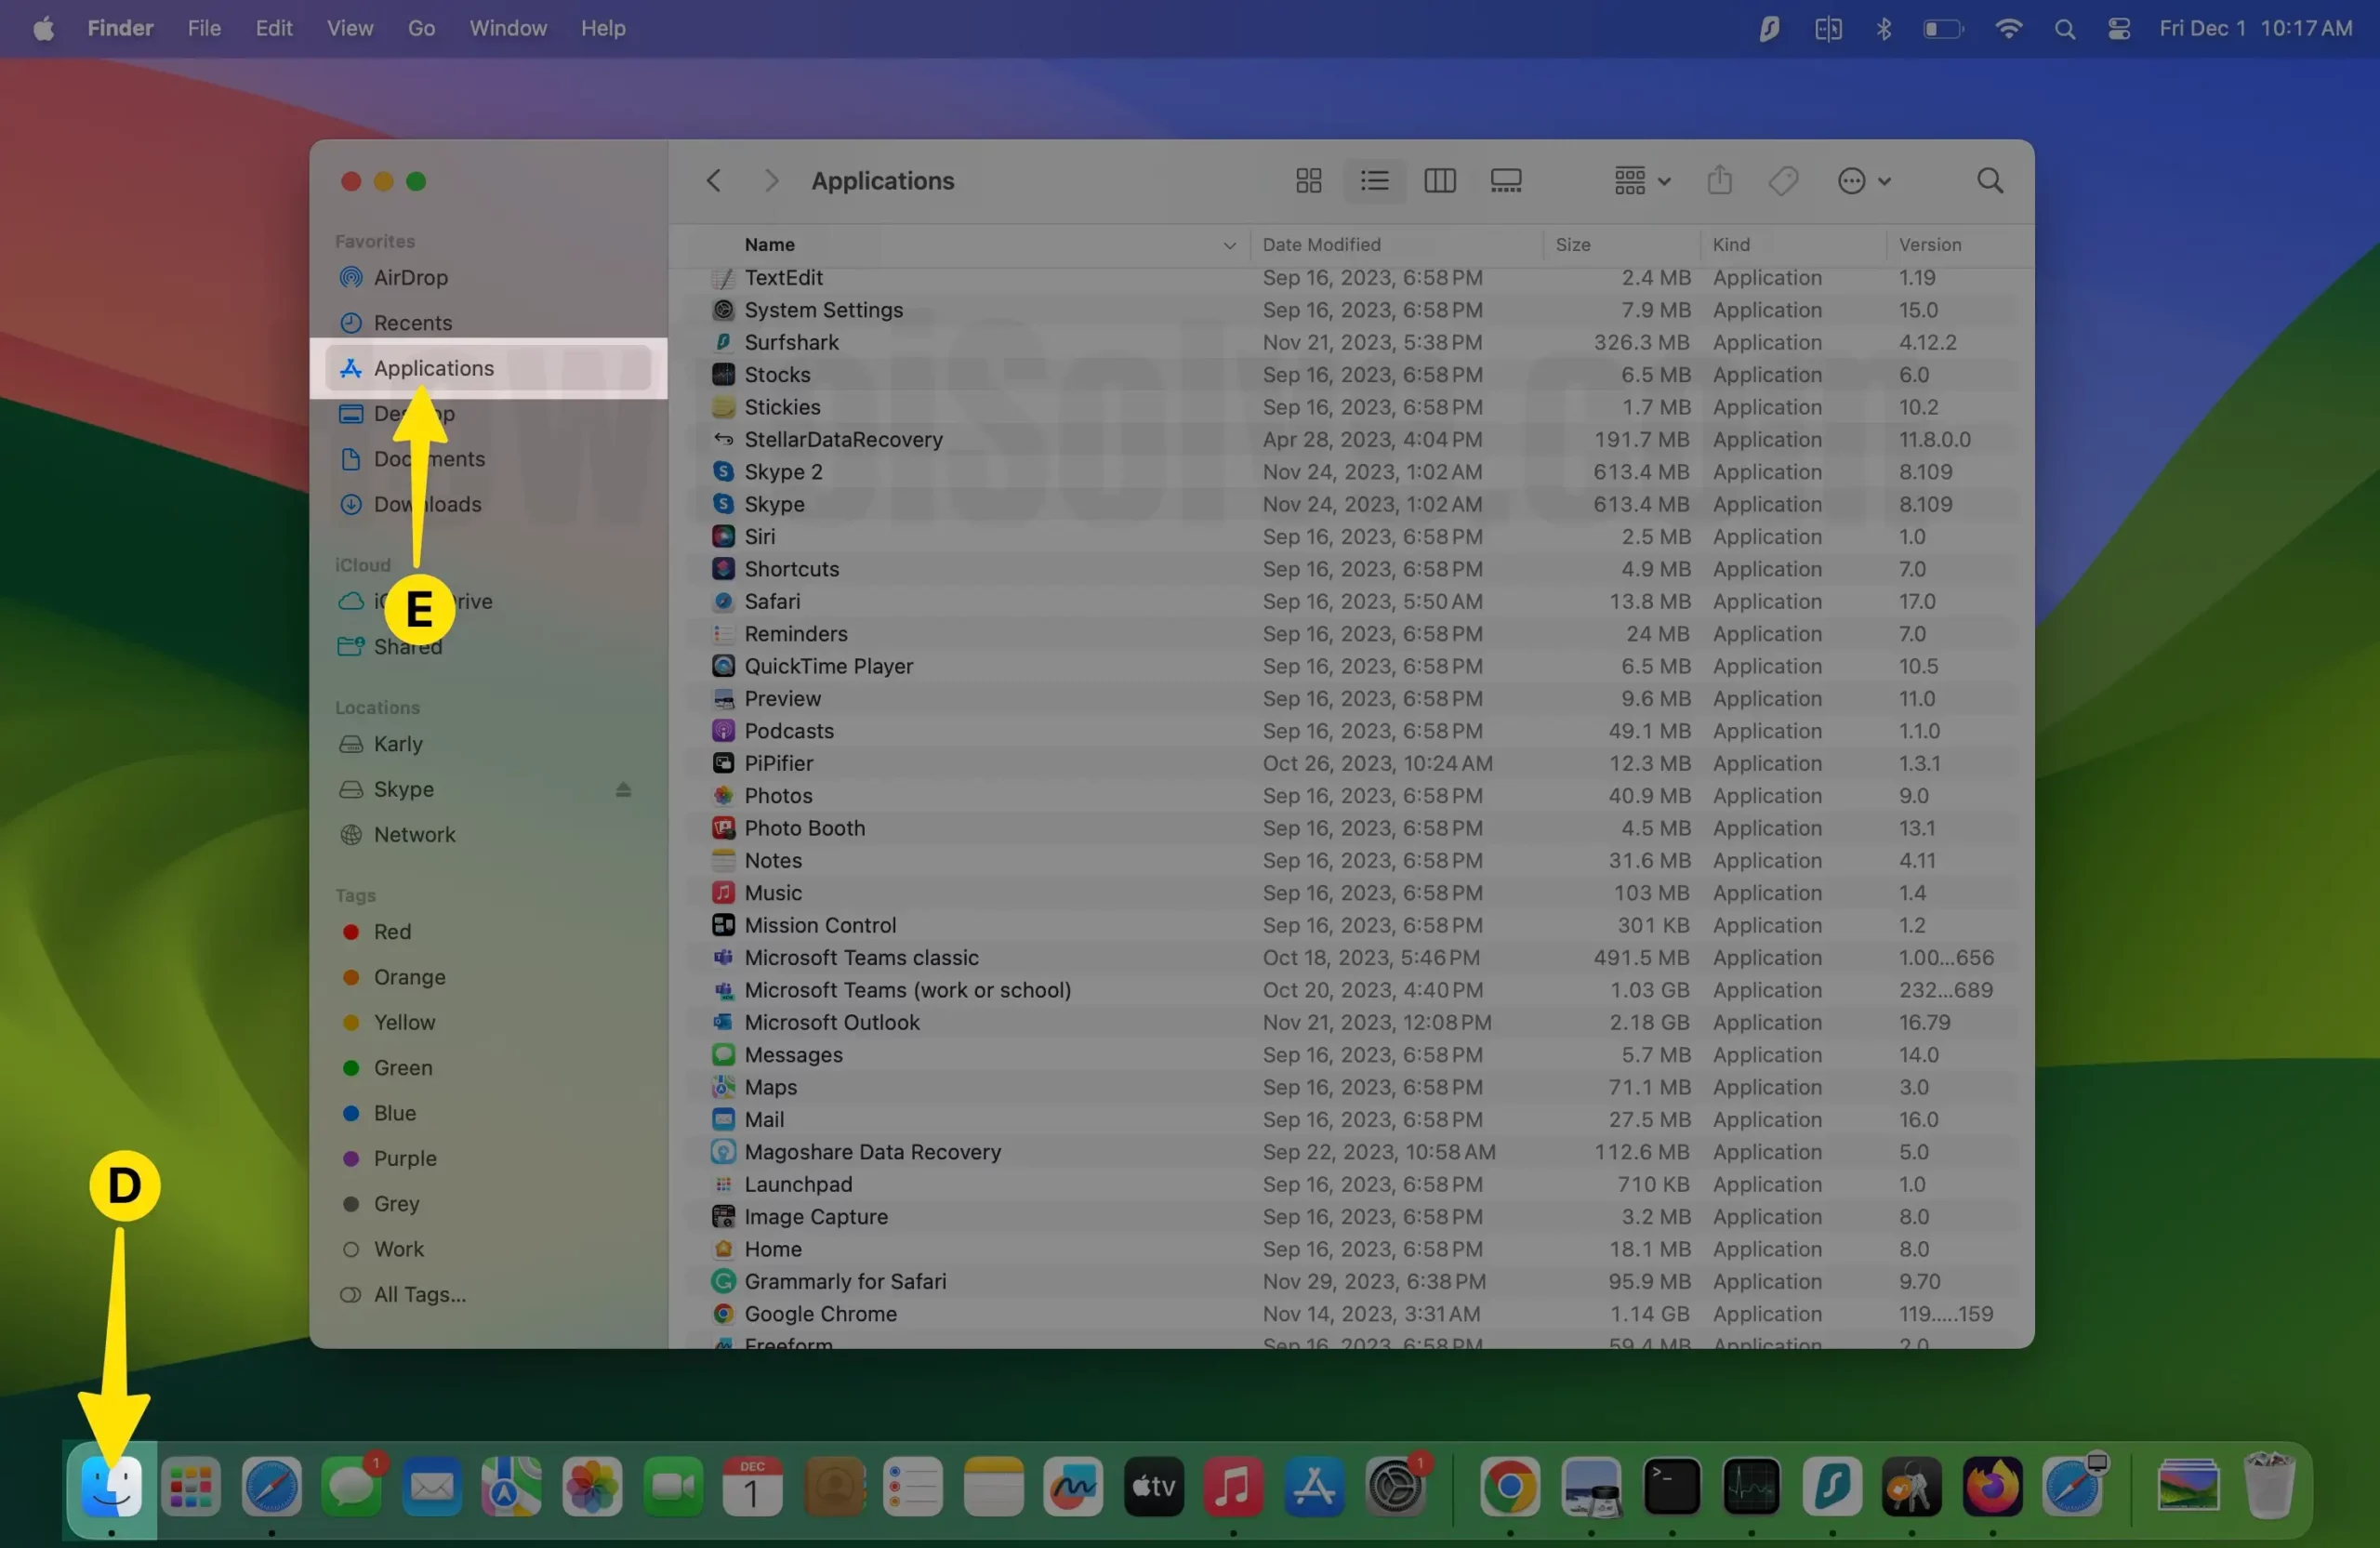Switch Finder to gallery view
Screen dimensions: 2380x1548
coord(1505,181)
